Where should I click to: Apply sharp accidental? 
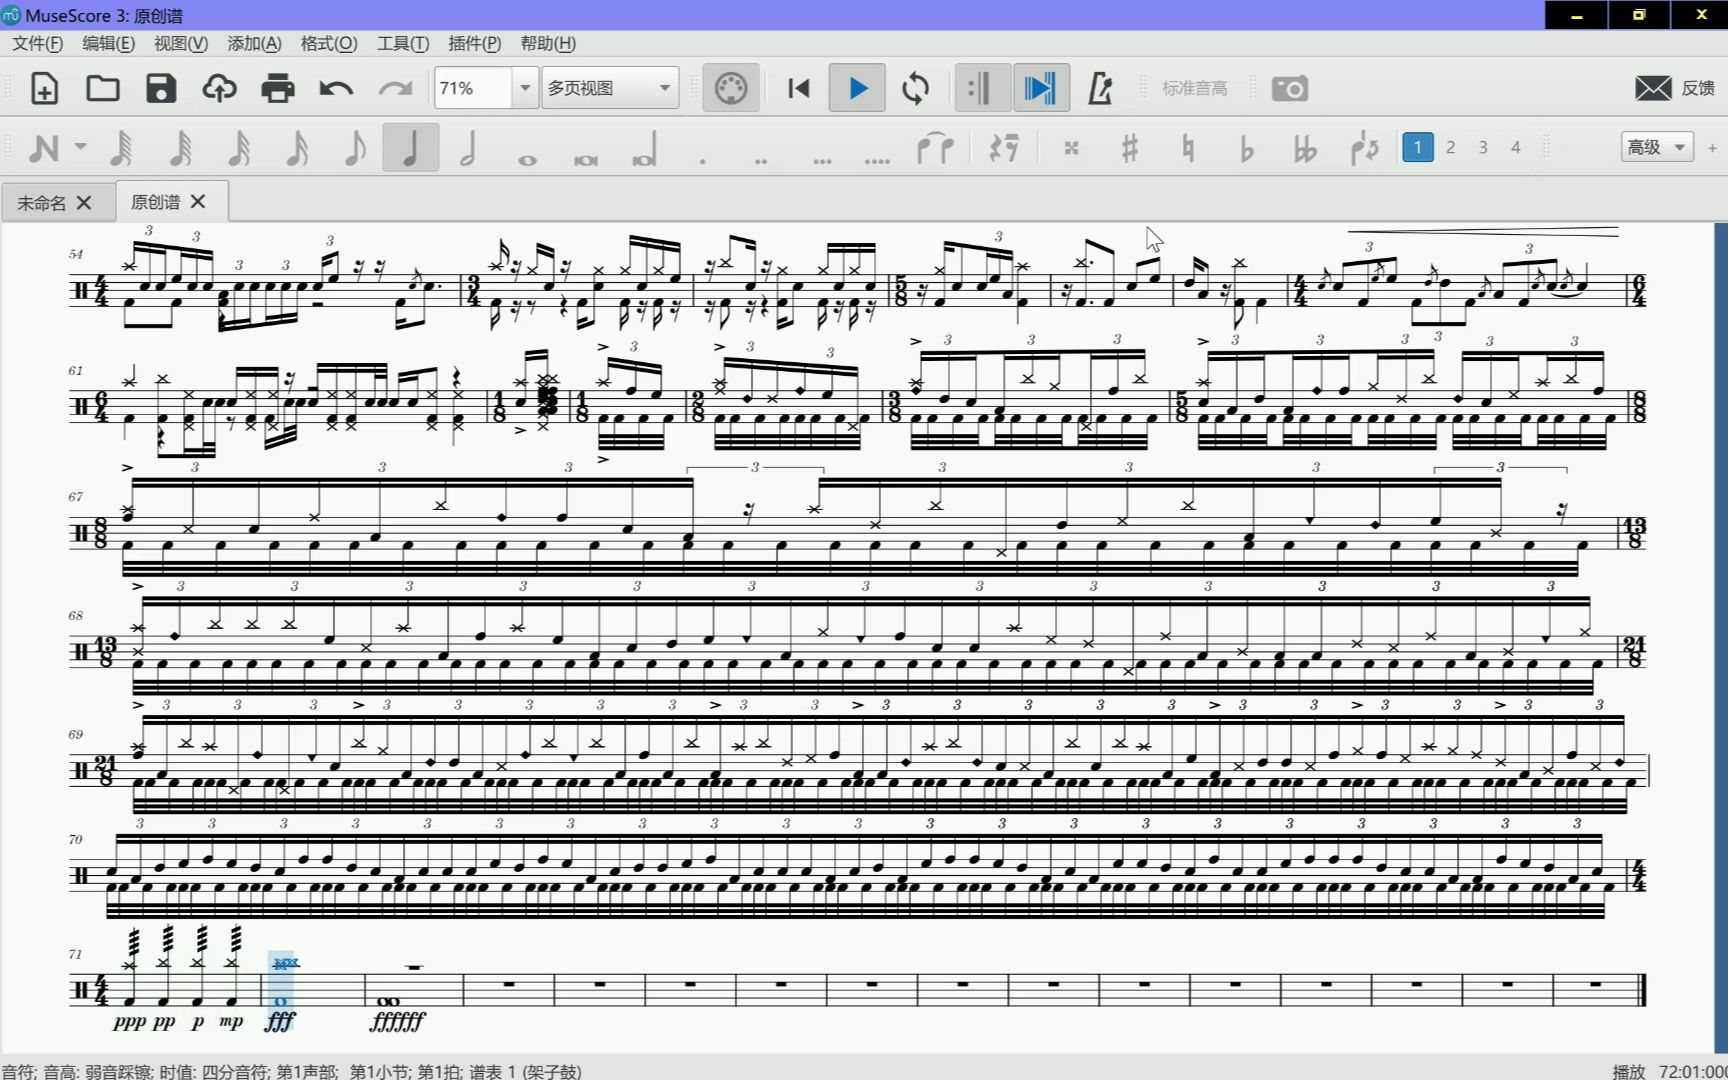point(1130,148)
